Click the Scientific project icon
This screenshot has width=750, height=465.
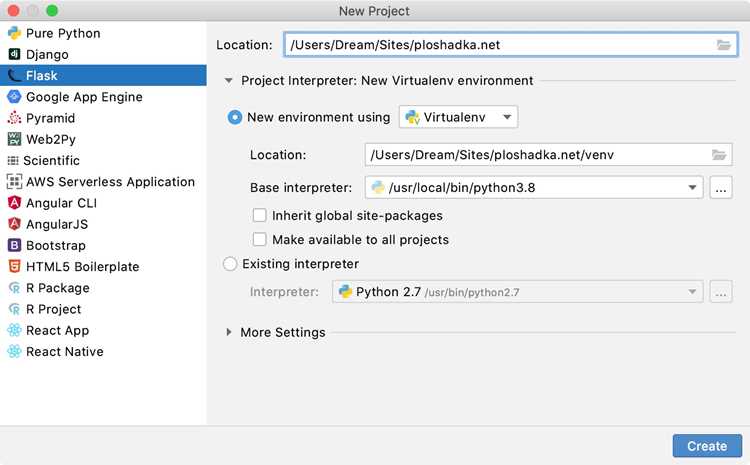coord(13,160)
